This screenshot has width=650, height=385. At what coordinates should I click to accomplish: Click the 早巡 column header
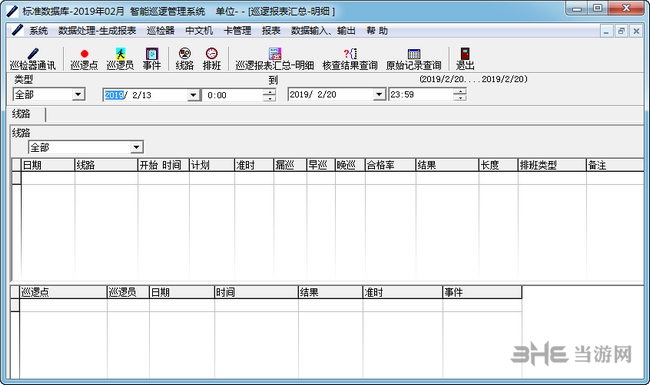click(x=321, y=165)
